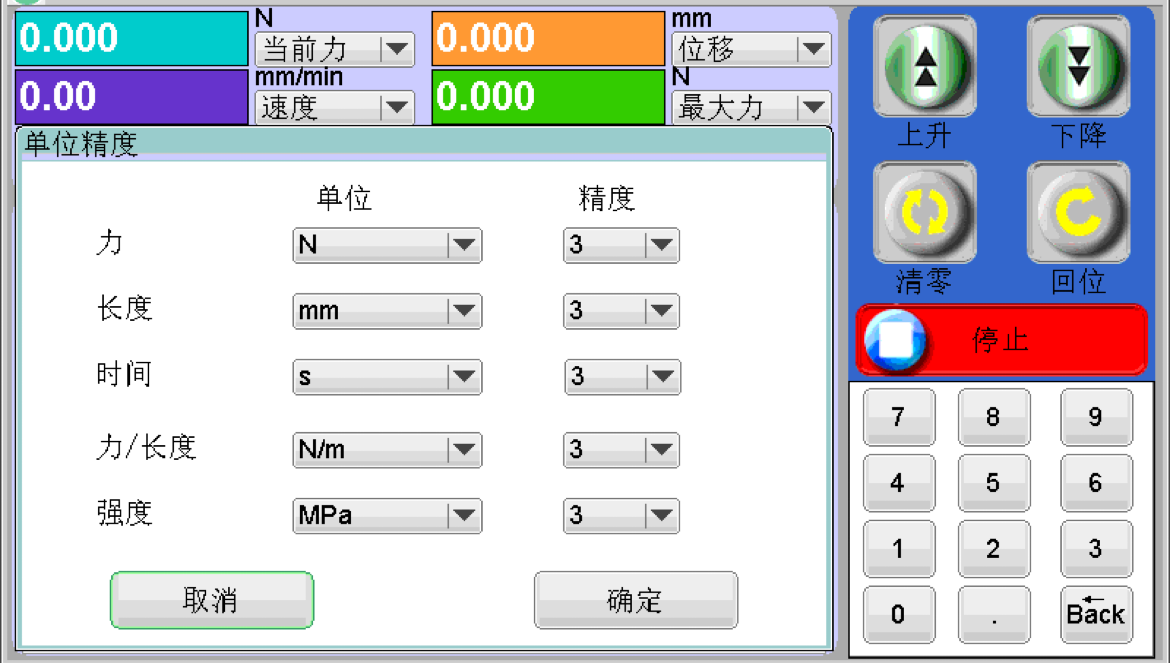
Task: Click the 取消 cancel button
Action: (212, 600)
